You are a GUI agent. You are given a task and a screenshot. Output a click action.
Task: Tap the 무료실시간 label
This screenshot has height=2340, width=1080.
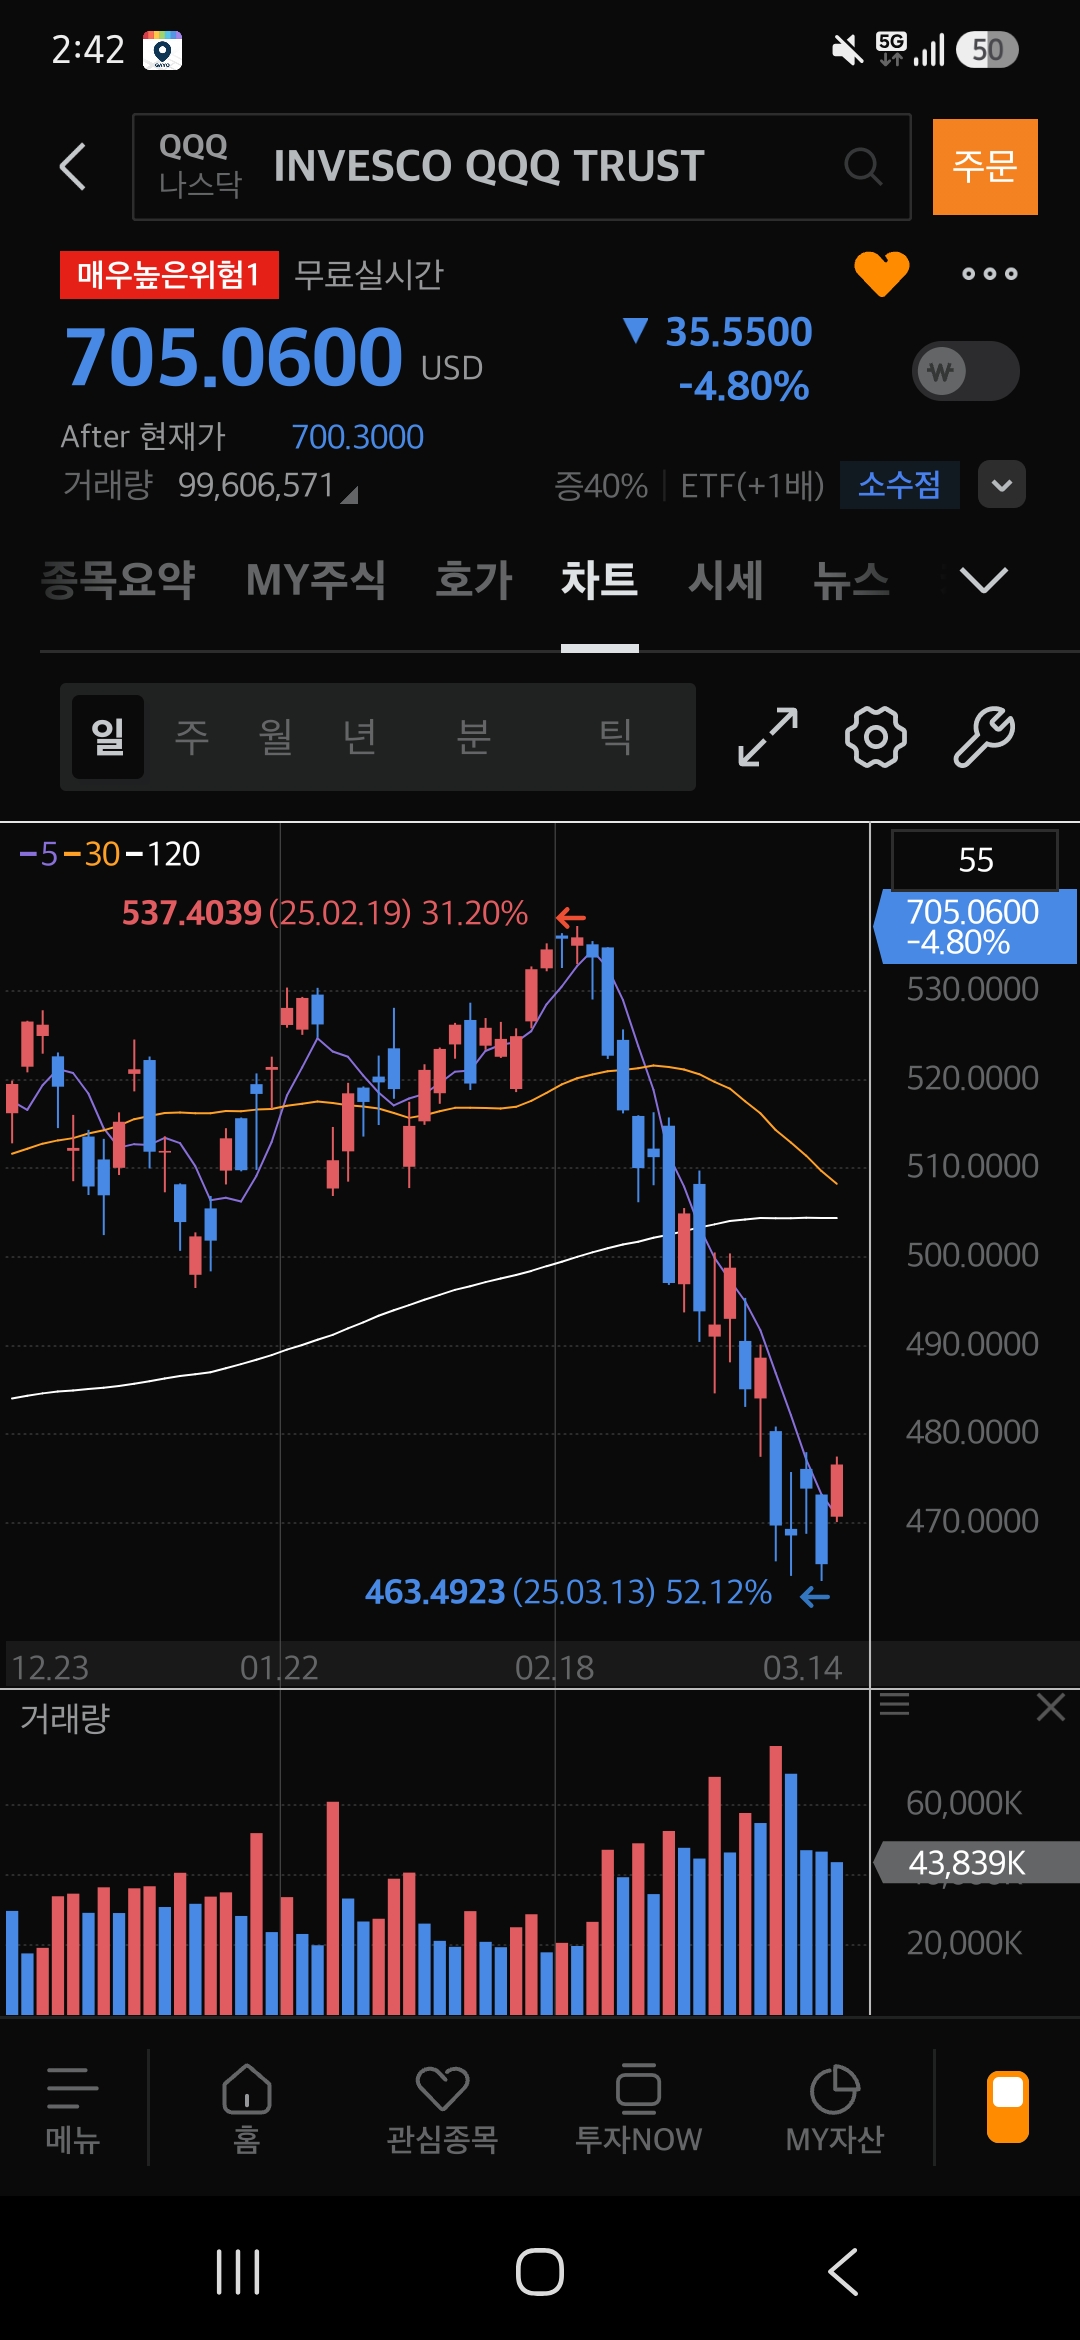[x=368, y=275]
